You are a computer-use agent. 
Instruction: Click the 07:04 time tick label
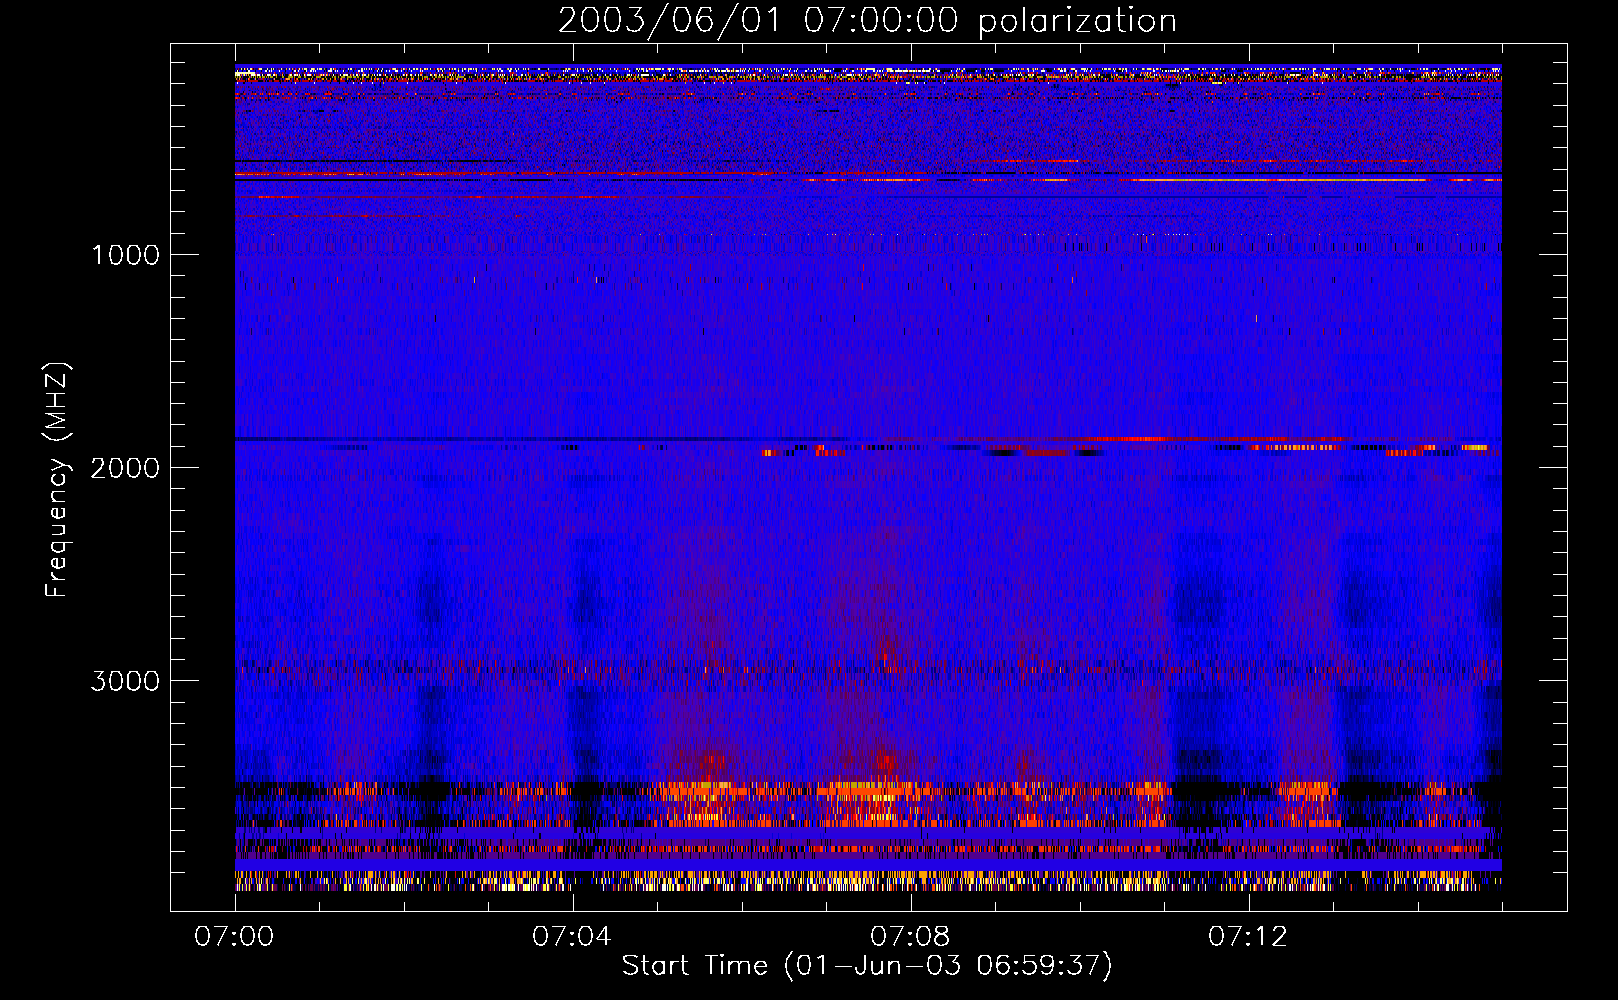click(572, 937)
